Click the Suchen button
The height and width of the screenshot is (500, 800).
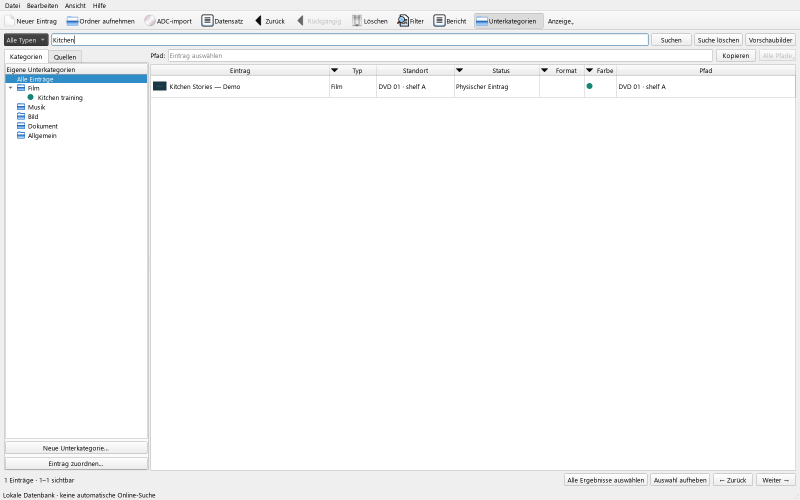point(671,40)
